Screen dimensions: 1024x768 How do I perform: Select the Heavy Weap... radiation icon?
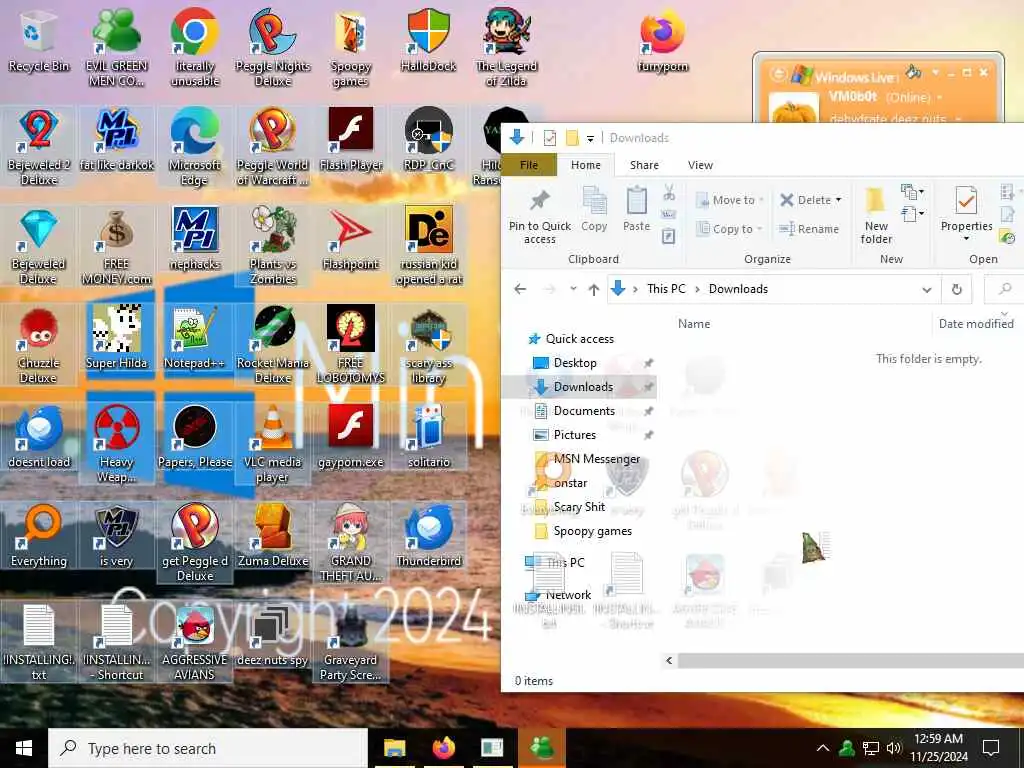point(116,445)
